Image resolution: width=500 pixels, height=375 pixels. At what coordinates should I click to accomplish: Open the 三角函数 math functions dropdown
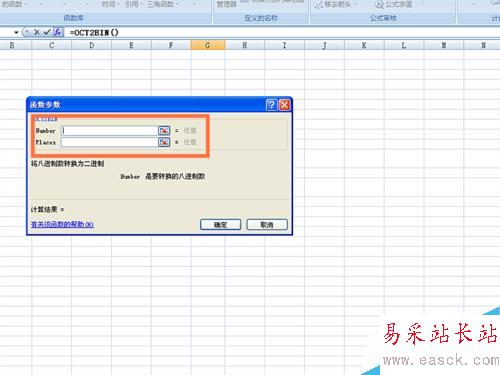(x=163, y=4)
